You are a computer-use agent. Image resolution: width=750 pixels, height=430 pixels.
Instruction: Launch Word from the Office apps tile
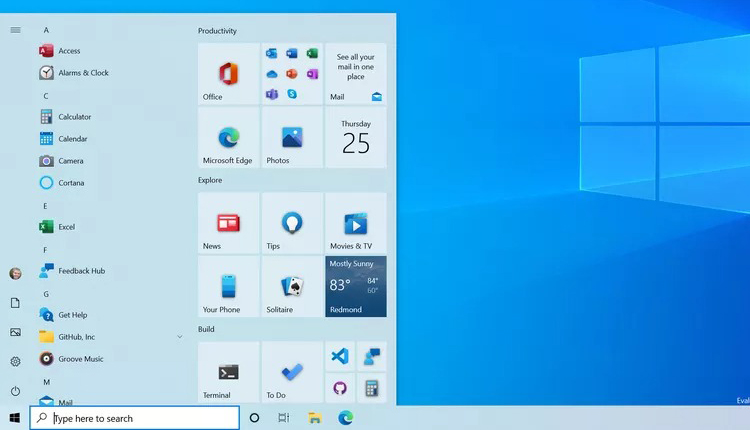[x=292, y=53]
